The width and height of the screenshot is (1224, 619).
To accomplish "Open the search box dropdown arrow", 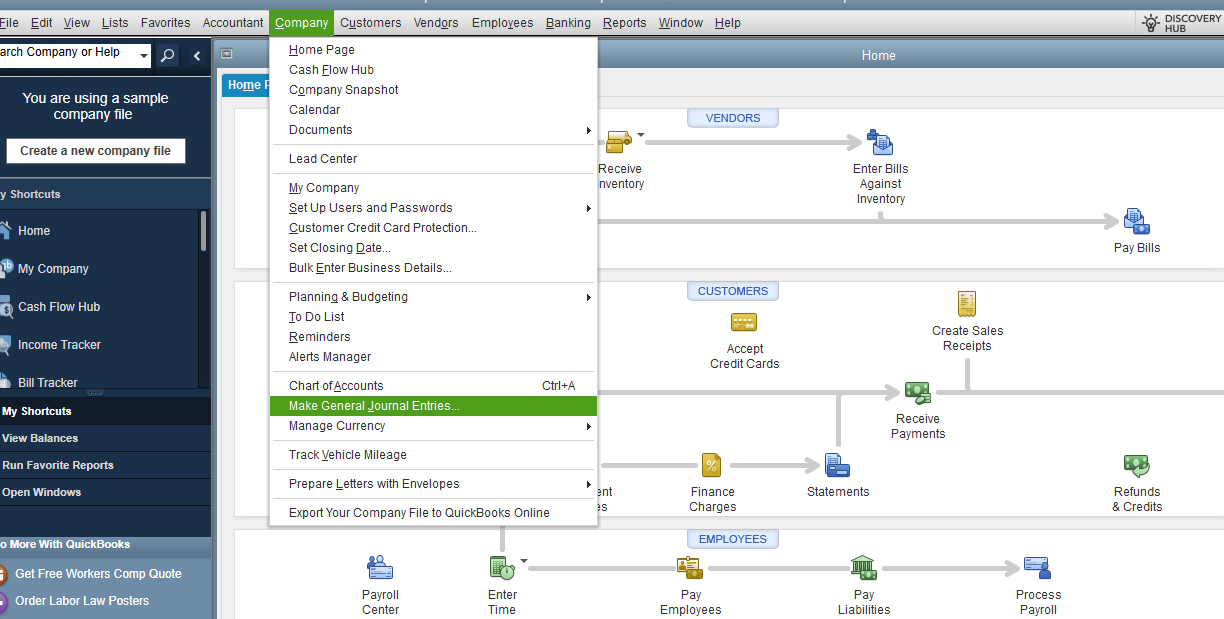I will pos(144,55).
